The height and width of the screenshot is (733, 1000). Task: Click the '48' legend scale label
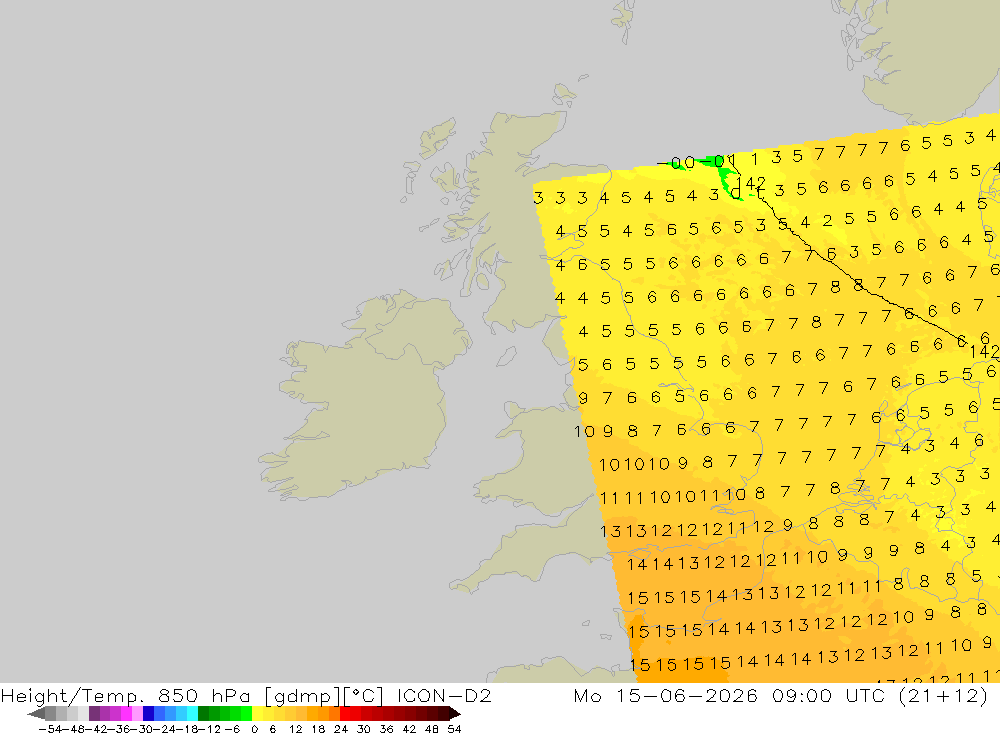pyautogui.click(x=432, y=729)
